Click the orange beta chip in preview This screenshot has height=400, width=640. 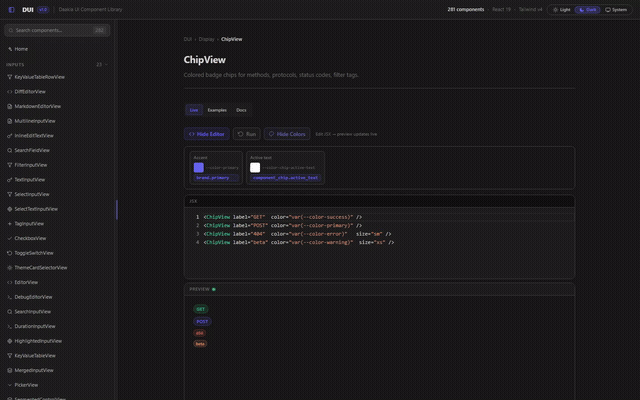coord(200,344)
